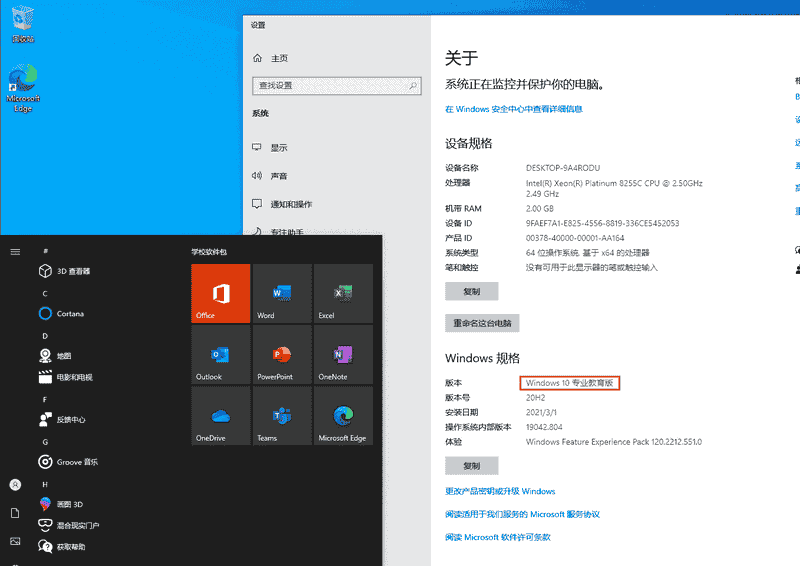
Task: Jump to letter H app group header
Action: click(x=45, y=484)
